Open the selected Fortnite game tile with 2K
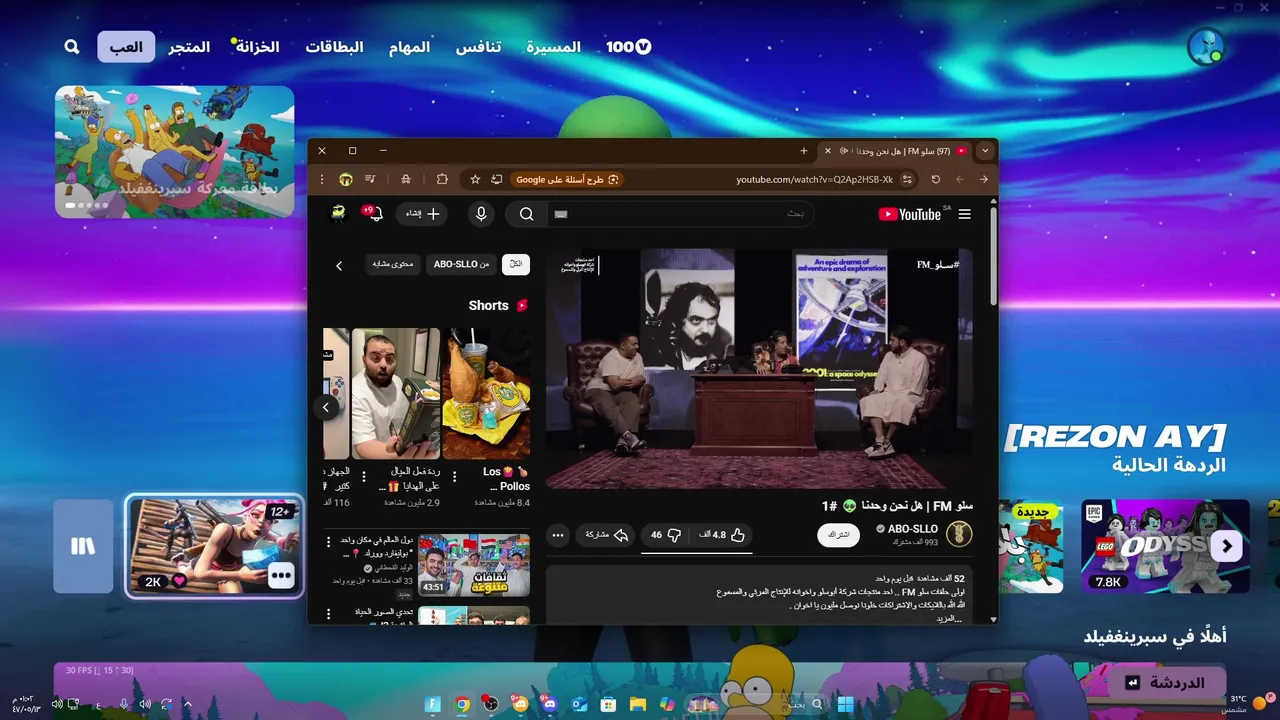This screenshot has width=1280, height=720. 215,546
